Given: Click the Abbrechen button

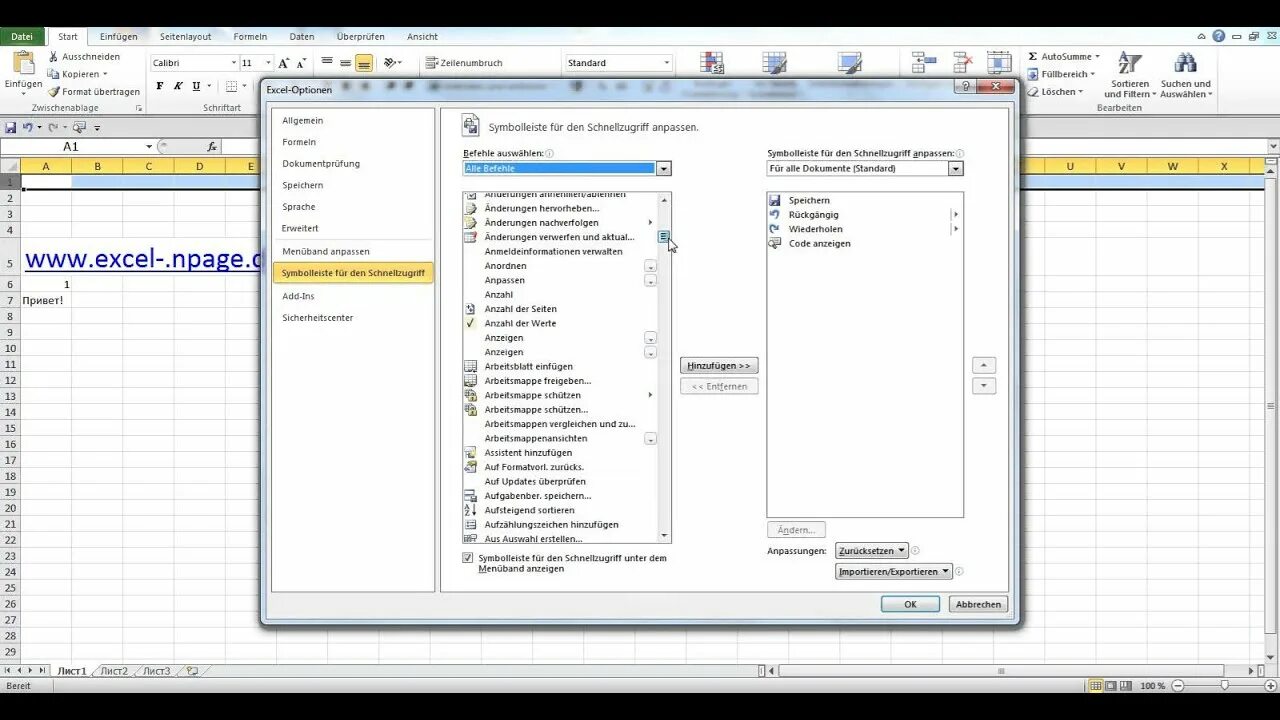Looking at the screenshot, I should click(978, 604).
